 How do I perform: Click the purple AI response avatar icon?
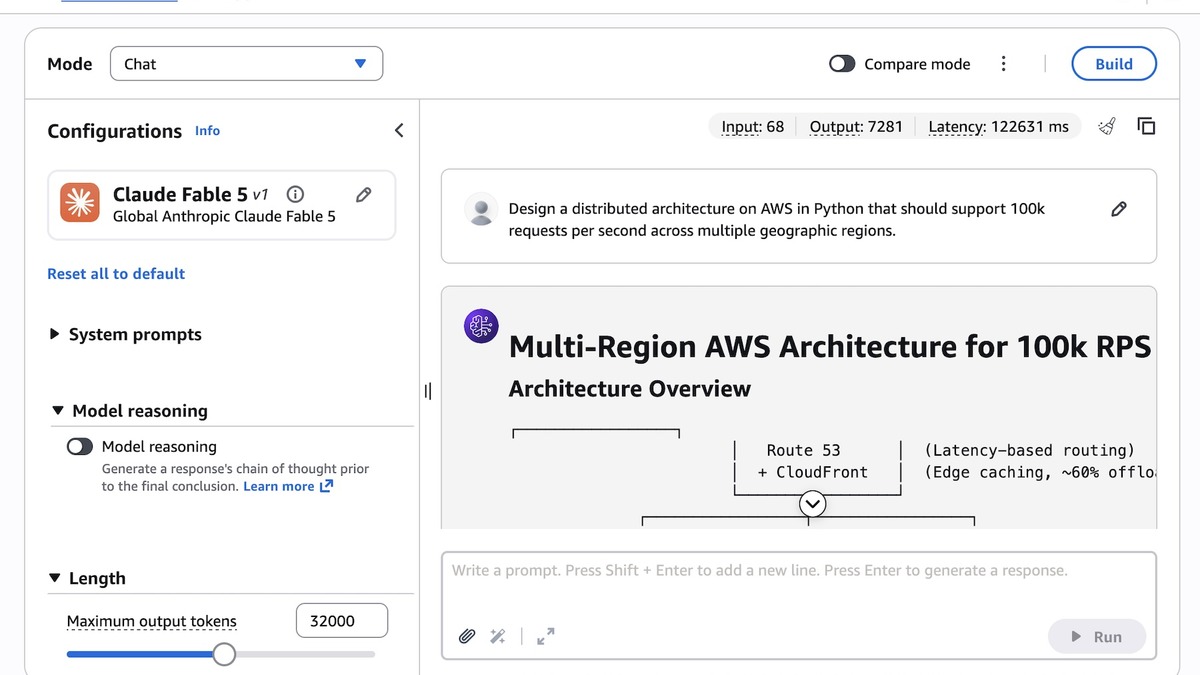coord(481,326)
